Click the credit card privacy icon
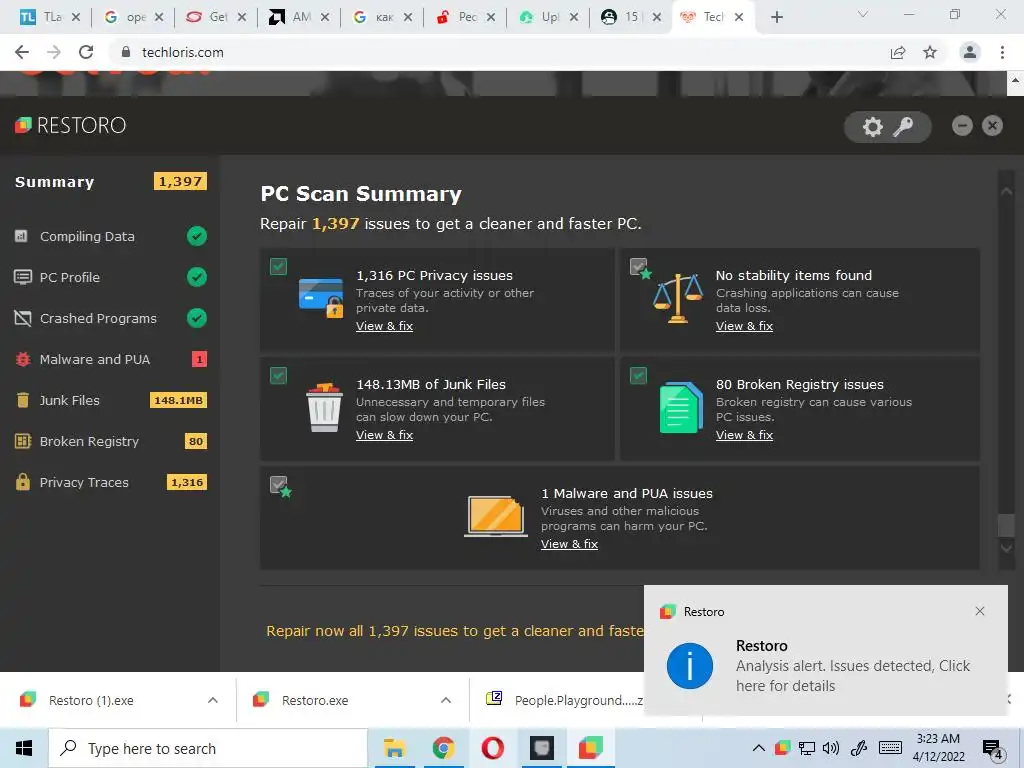The width and height of the screenshot is (1024, 768). 321,297
